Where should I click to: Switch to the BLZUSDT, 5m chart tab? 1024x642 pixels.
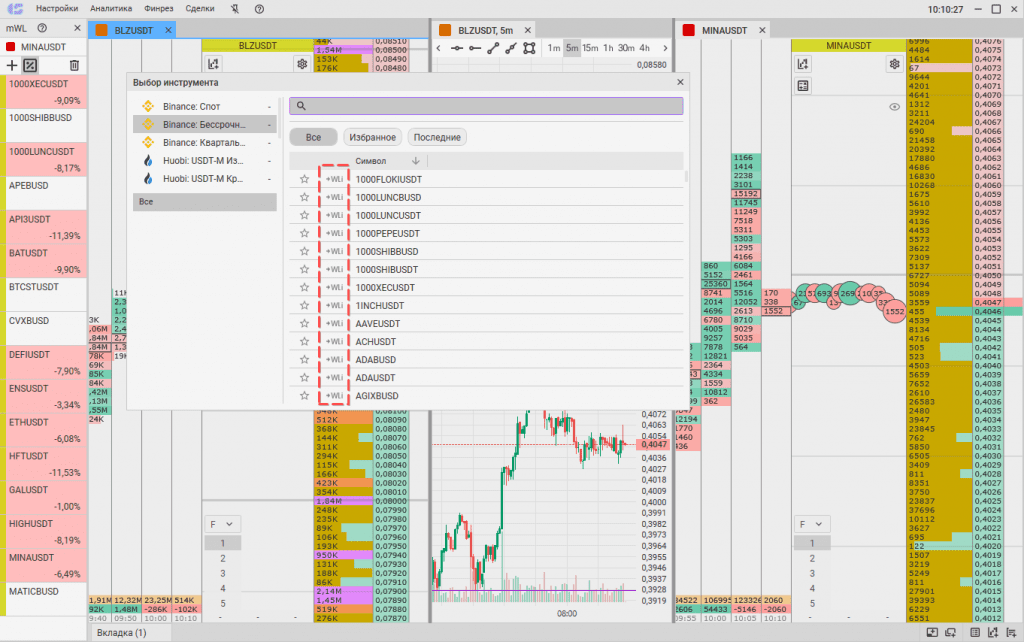pos(485,30)
